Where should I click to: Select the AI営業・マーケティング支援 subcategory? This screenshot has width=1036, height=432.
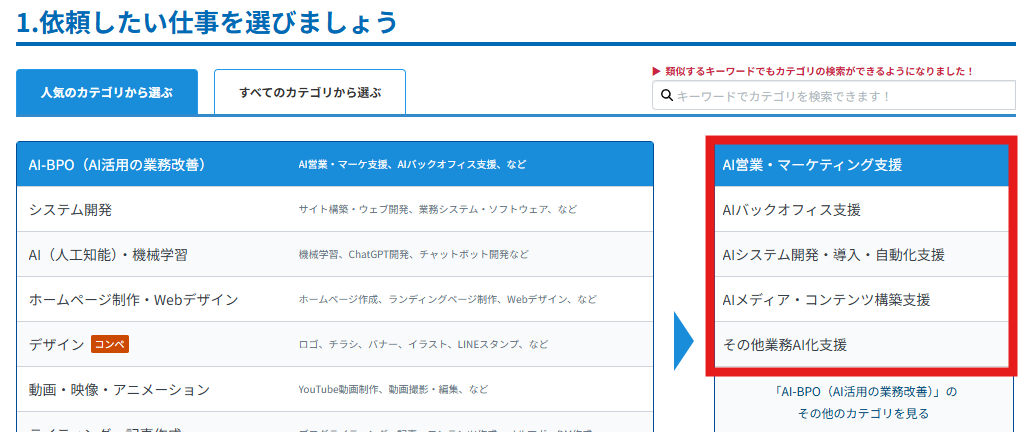click(811, 164)
